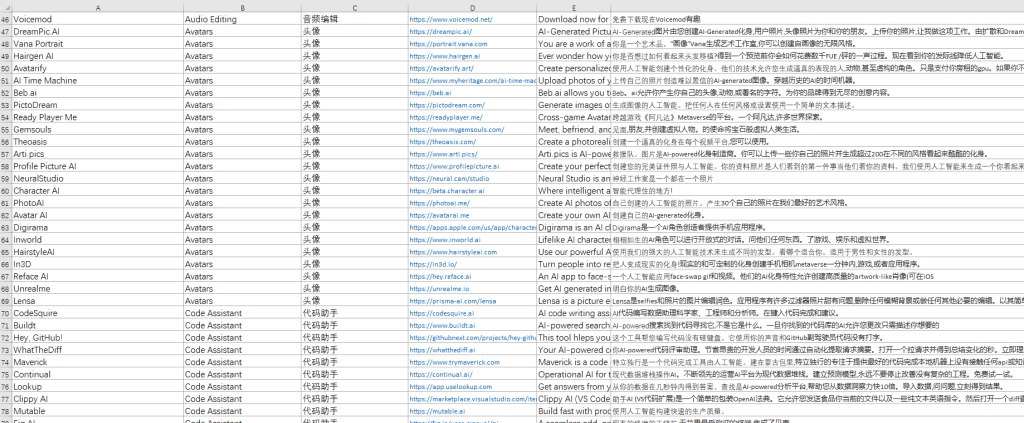This screenshot has height=423, width=1024.
Task: Open the profilepicture.ai link
Action: tap(454, 166)
